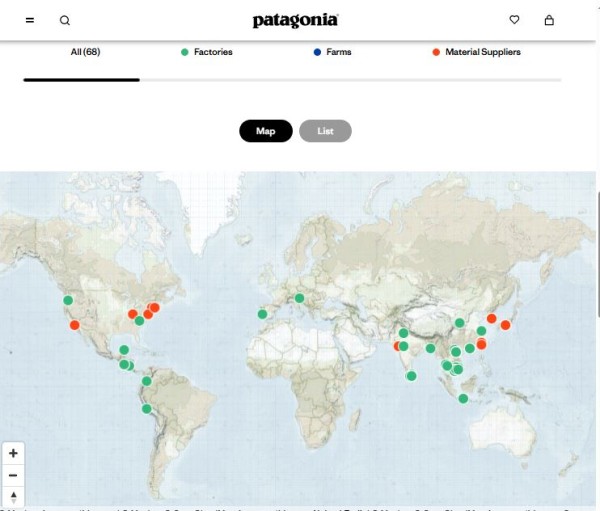Select the All (68) filter tab
The image size is (600, 511).
pos(85,52)
